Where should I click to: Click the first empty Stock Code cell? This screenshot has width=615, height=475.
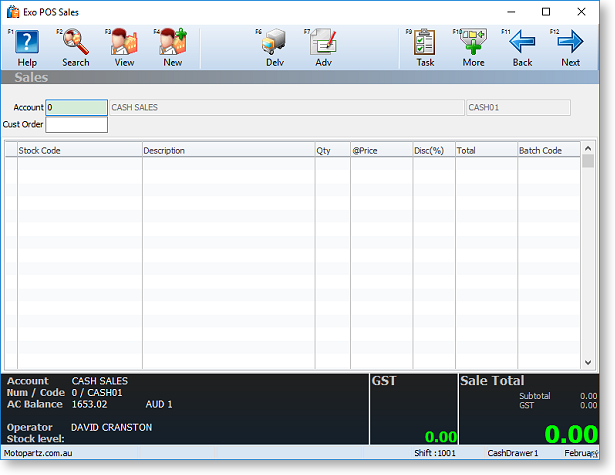pyautogui.click(x=79, y=165)
